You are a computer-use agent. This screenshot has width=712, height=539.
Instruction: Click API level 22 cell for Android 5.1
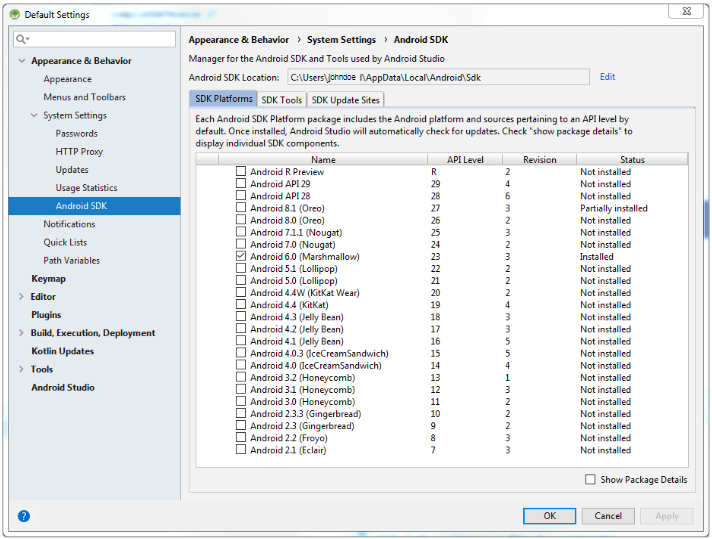tap(435, 268)
